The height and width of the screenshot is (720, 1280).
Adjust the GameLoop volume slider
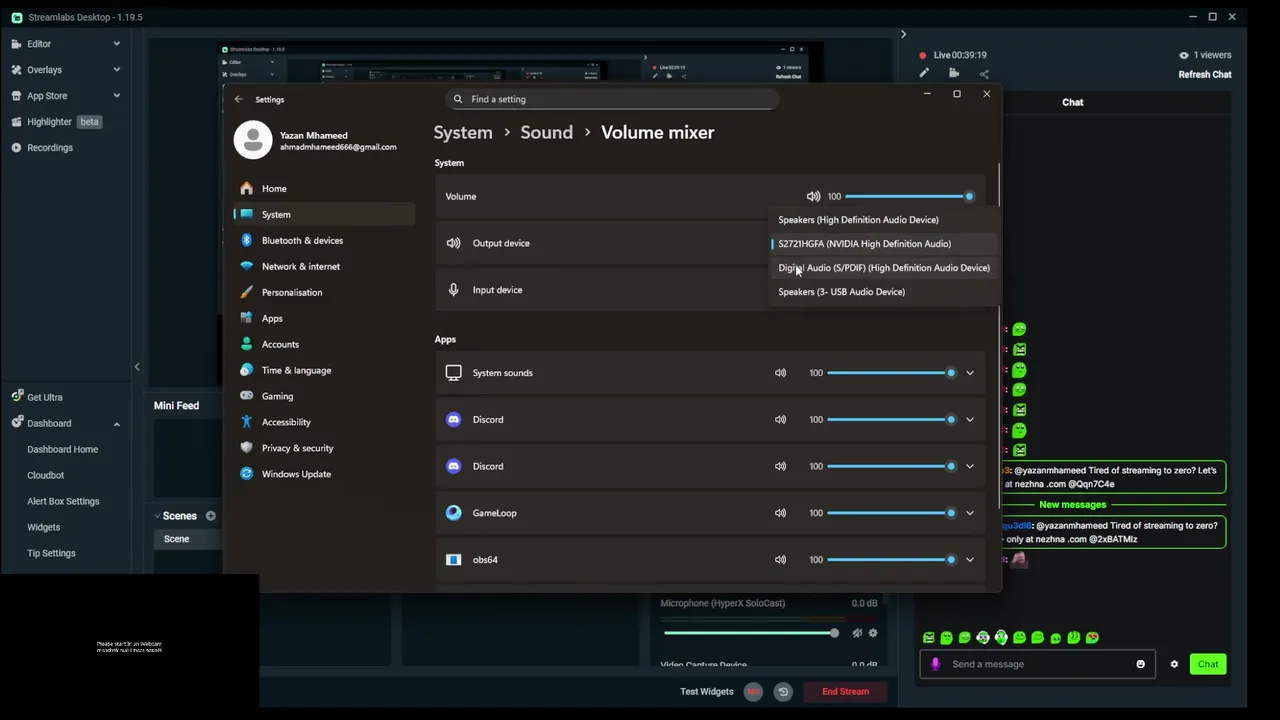(x=890, y=513)
